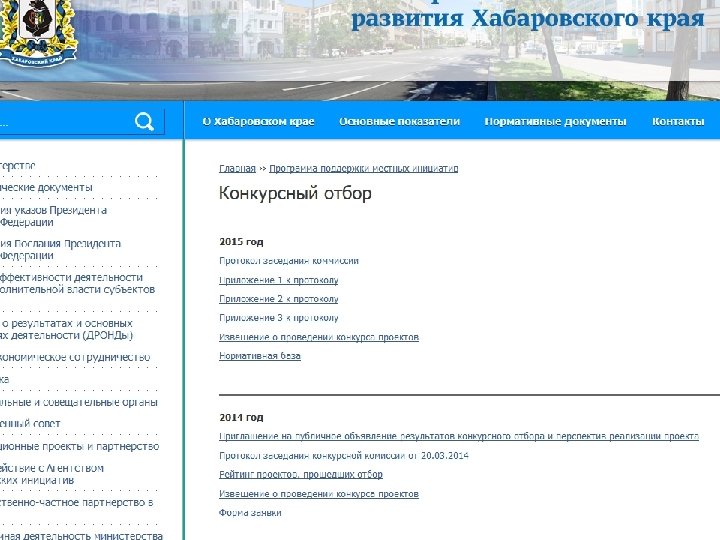Image resolution: width=720 pixels, height=540 pixels.
Task: Open 'Приложение 2 к протоколу' link
Action: [279, 299]
